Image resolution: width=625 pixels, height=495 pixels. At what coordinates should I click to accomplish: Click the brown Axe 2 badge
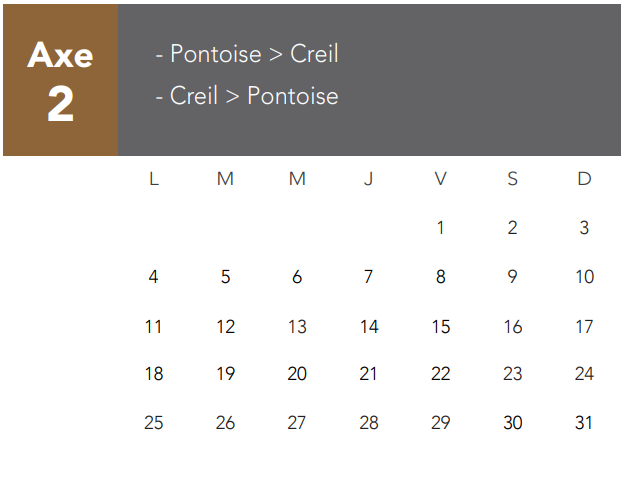tap(60, 80)
